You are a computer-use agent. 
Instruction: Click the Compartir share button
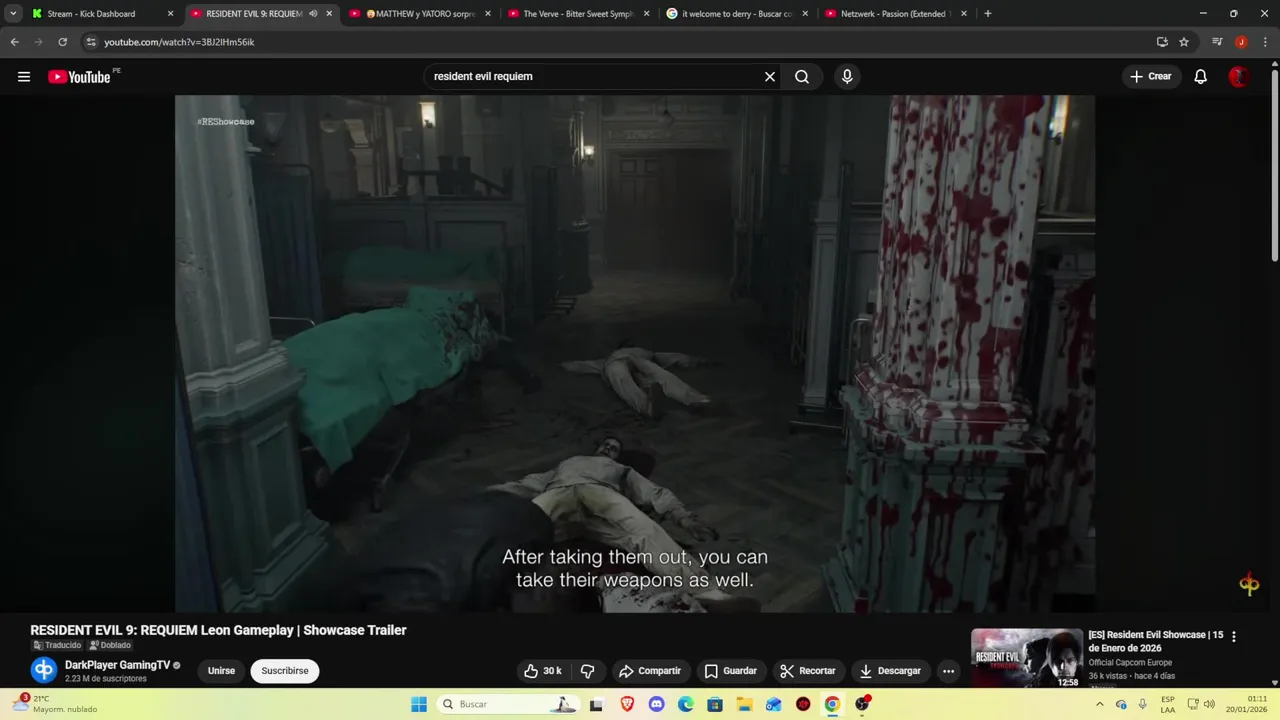650,671
